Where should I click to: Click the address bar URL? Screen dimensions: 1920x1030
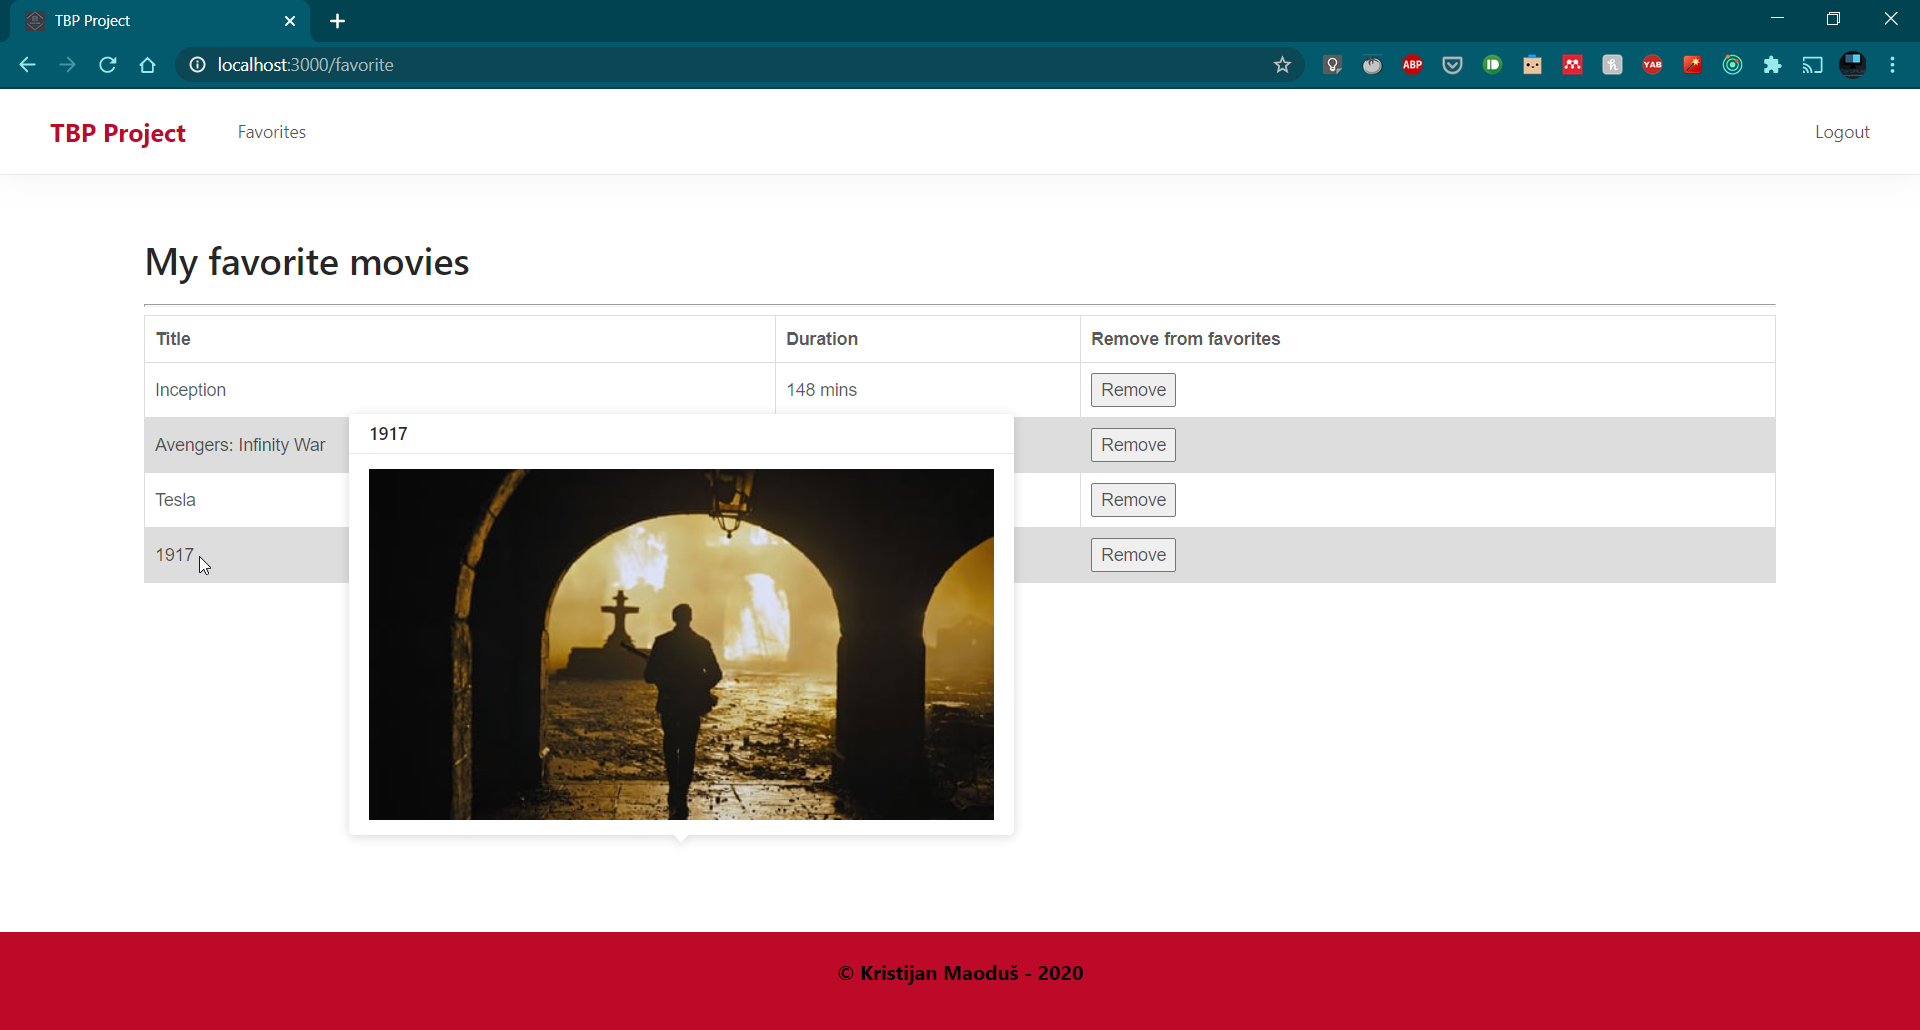point(305,65)
